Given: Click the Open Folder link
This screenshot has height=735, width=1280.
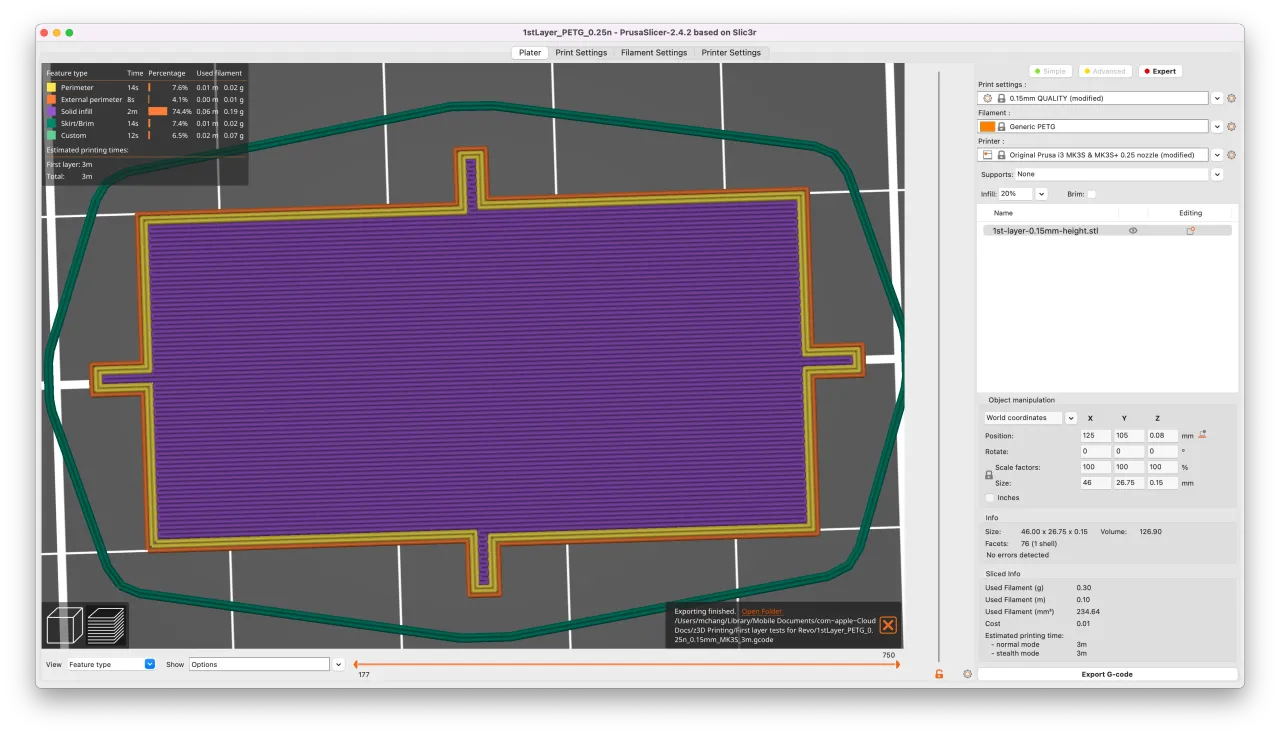Looking at the screenshot, I should [x=761, y=611].
